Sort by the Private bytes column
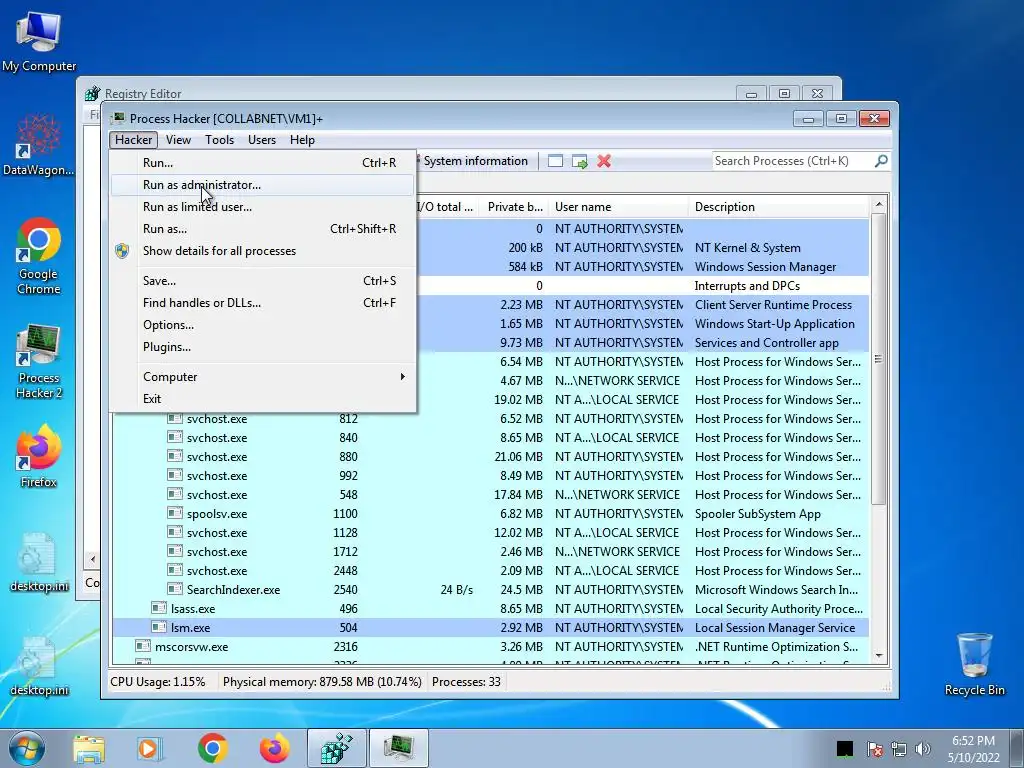Viewport: 1024px width, 768px height. pyautogui.click(x=515, y=207)
